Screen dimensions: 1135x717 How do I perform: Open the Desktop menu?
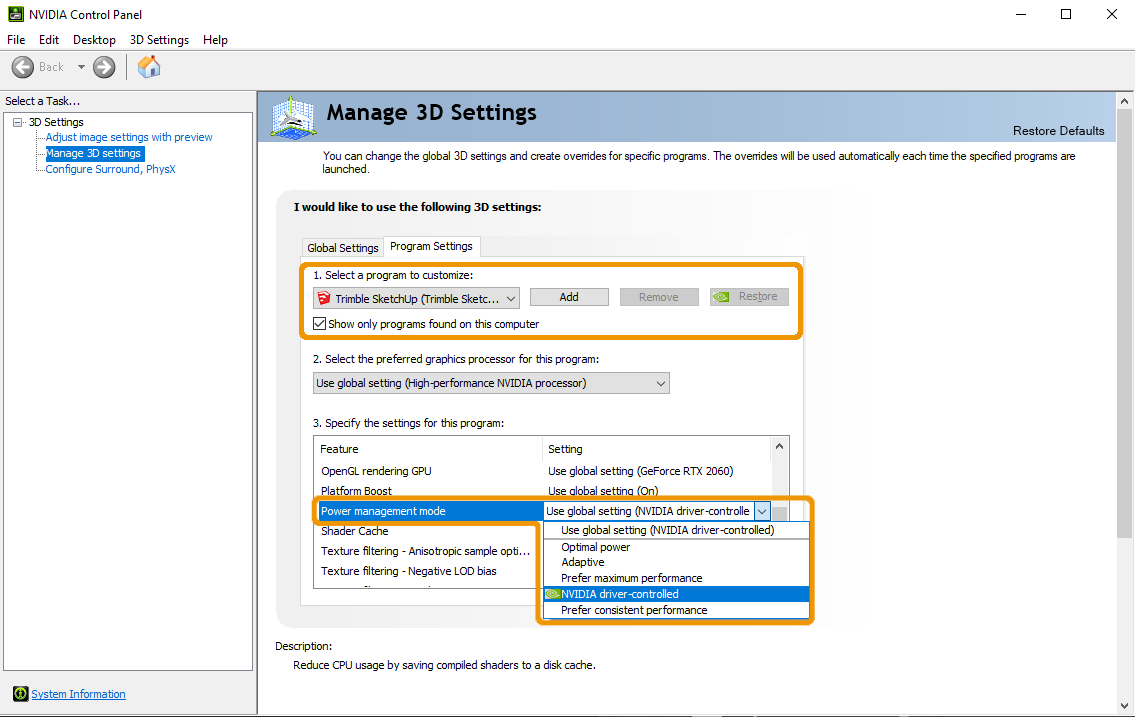tap(94, 40)
